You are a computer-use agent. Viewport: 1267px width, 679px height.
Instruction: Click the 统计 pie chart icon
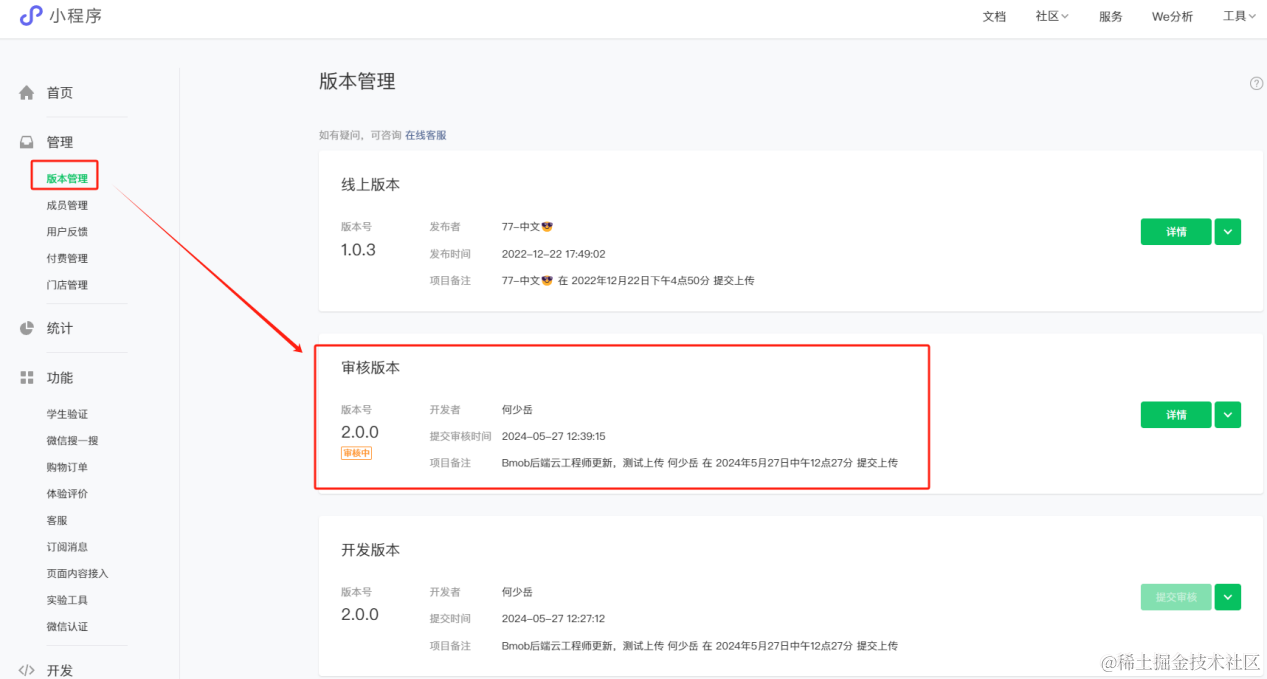(27, 328)
